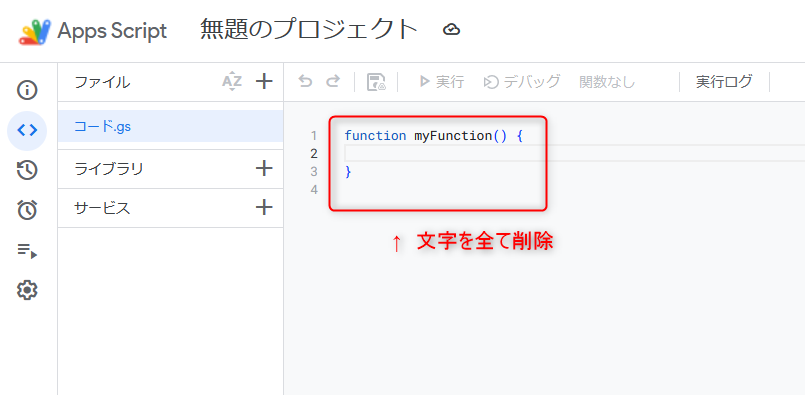This screenshot has height=395, width=805.
Task: Sort files using the AZ icon
Action: click(232, 82)
